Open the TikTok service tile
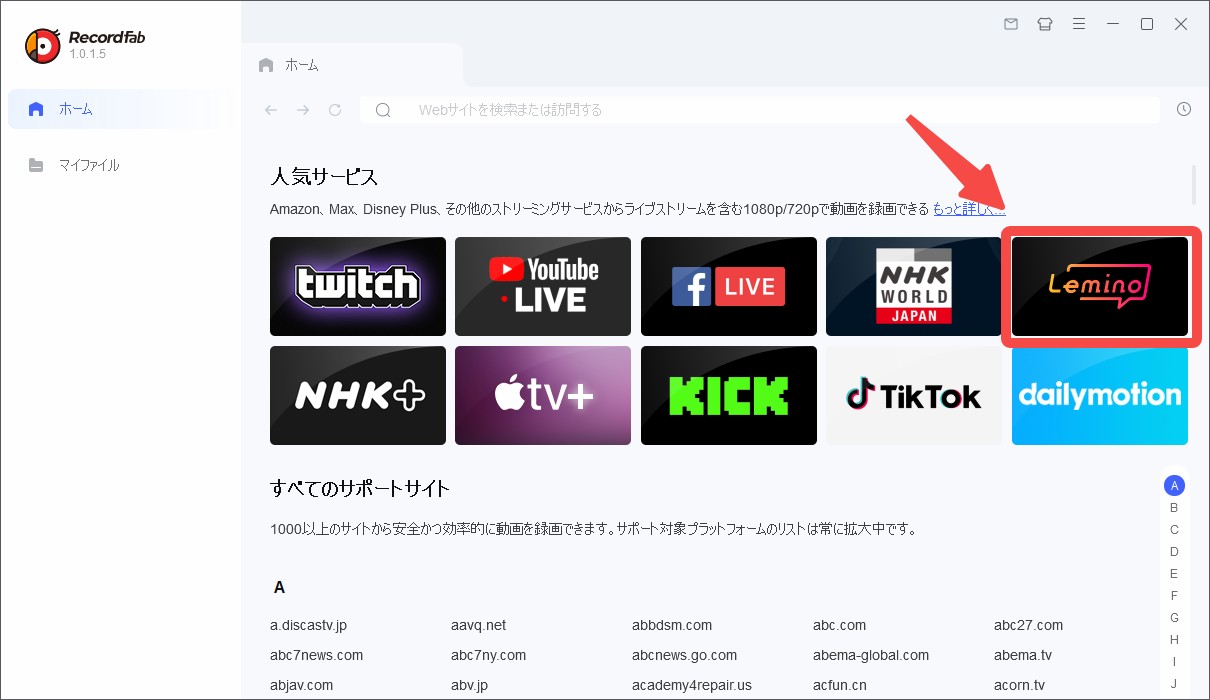 pyautogui.click(x=913, y=395)
